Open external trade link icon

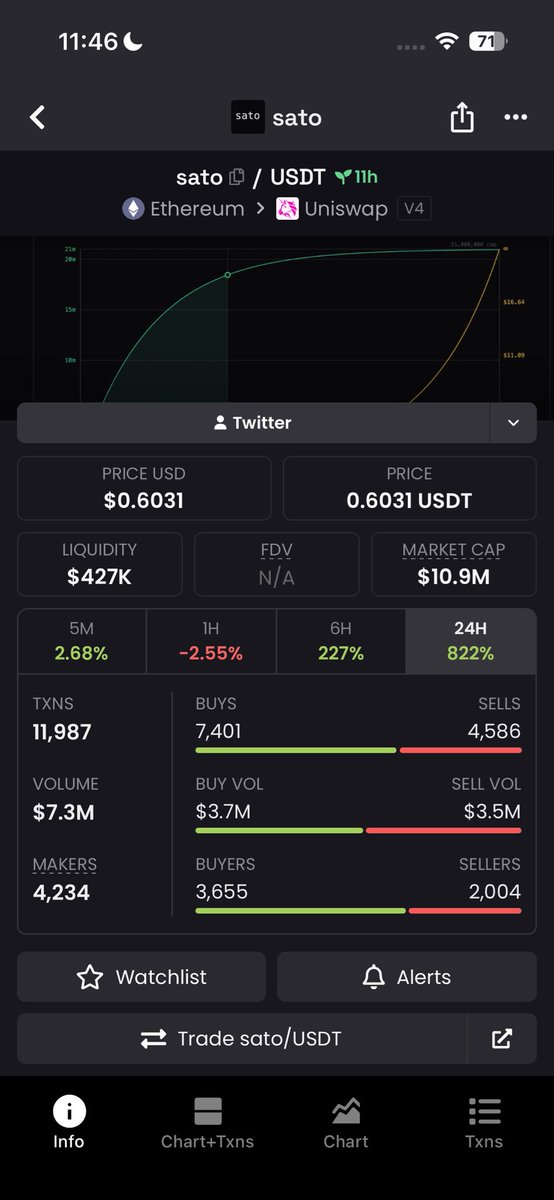[502, 1038]
